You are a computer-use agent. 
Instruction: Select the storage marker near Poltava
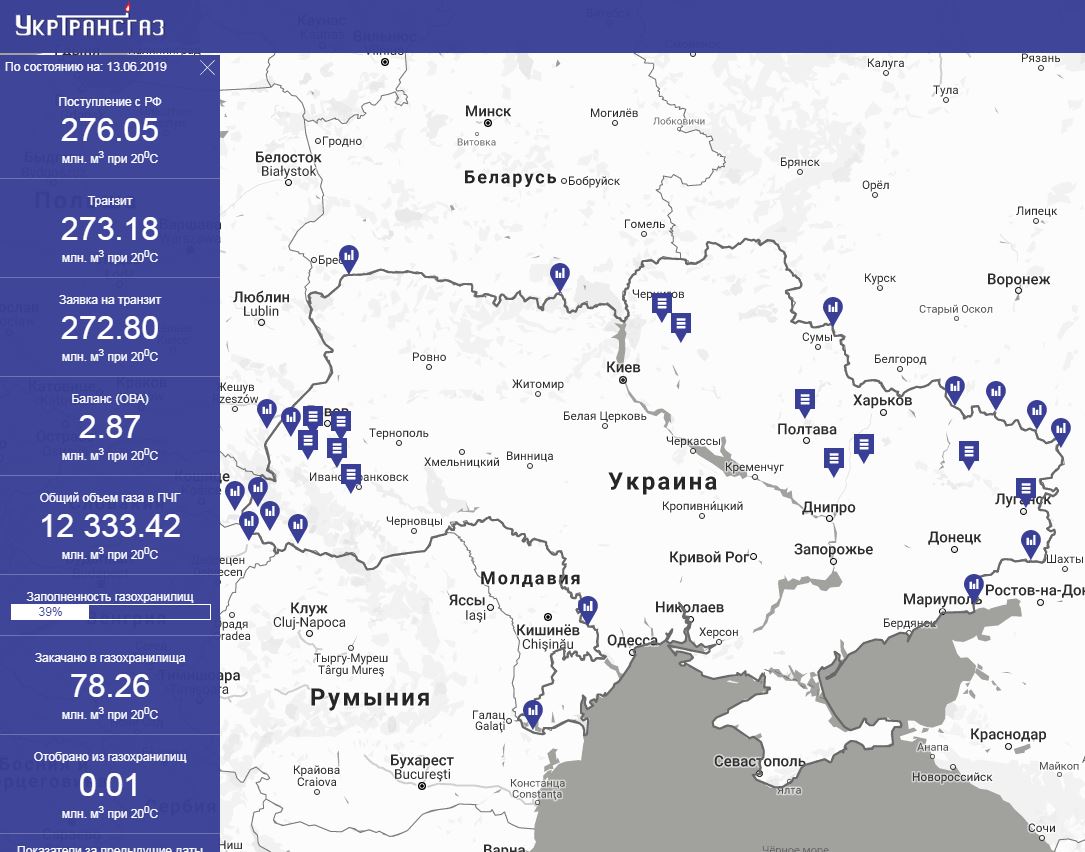(804, 402)
